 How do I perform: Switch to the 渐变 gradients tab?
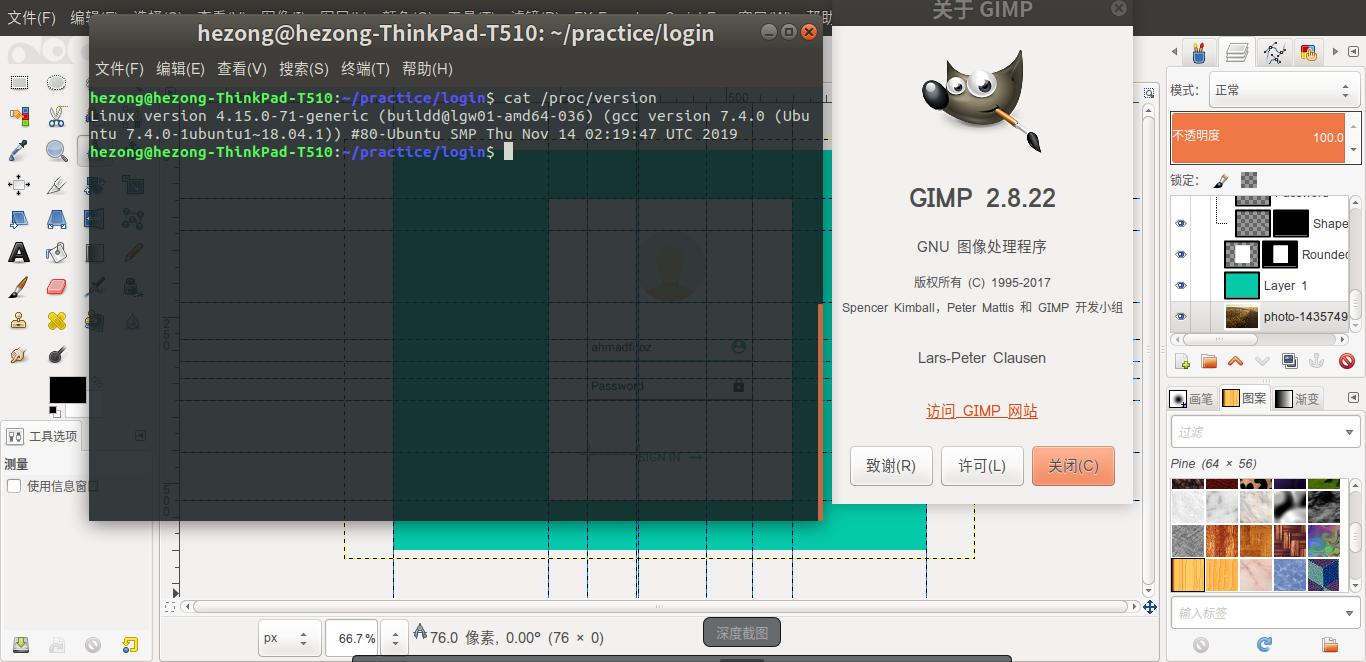1298,398
